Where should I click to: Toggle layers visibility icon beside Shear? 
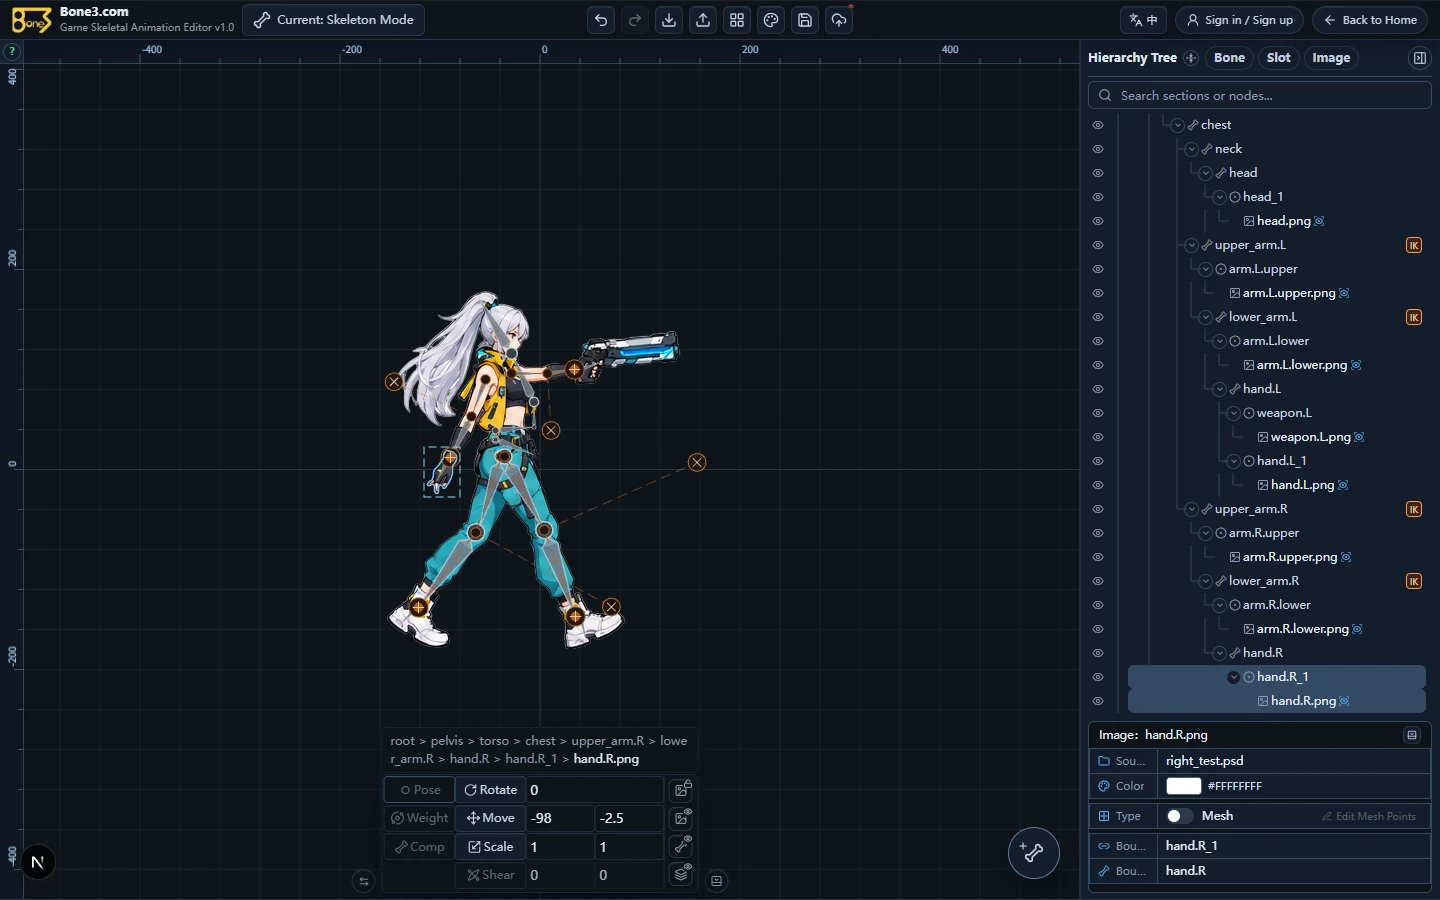click(x=683, y=874)
